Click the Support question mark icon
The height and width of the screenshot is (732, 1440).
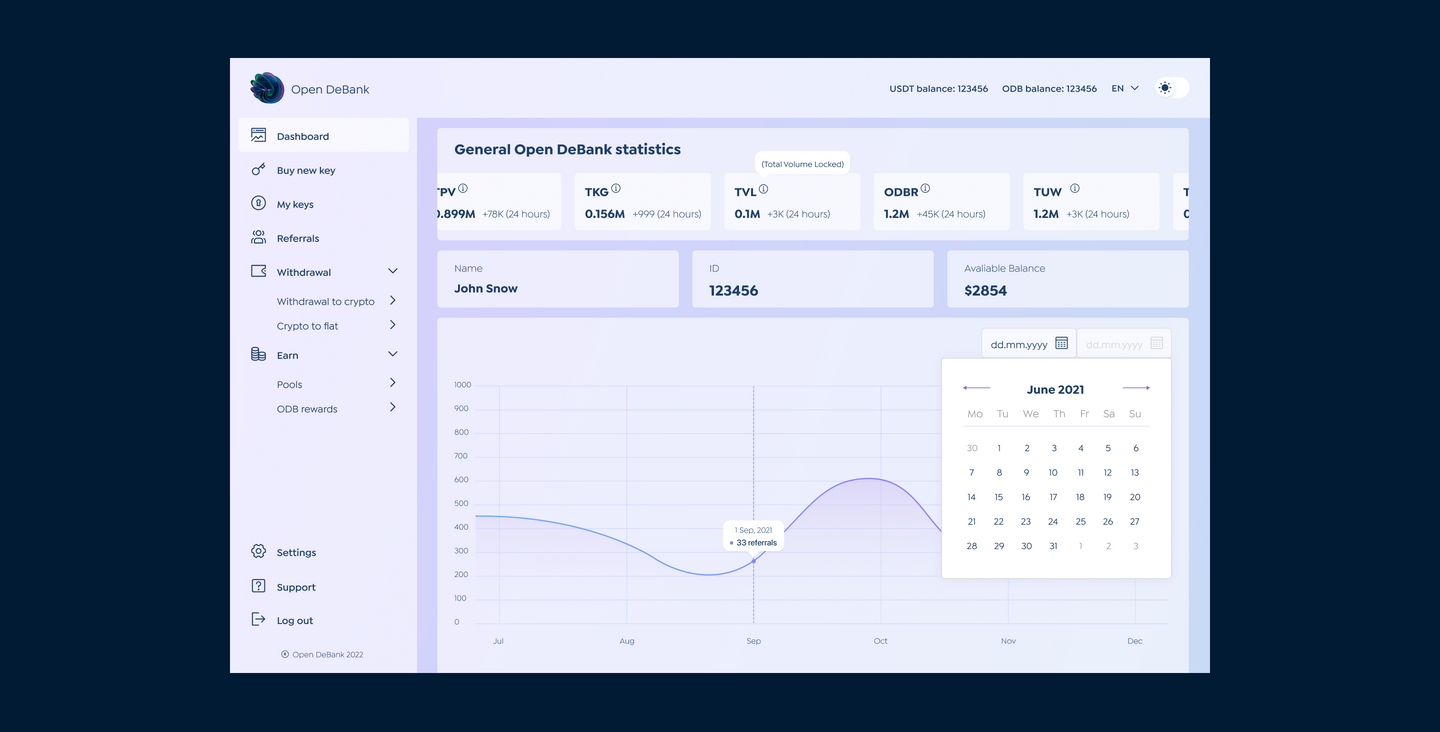258,586
